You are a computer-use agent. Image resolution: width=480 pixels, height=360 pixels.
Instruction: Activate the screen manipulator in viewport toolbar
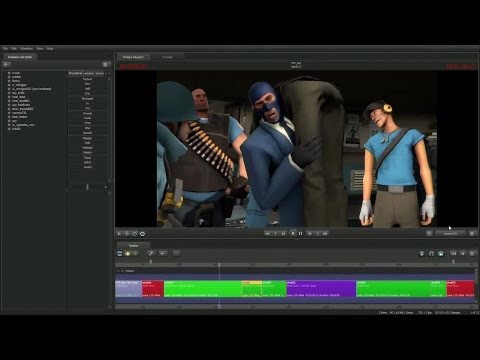[143, 234]
